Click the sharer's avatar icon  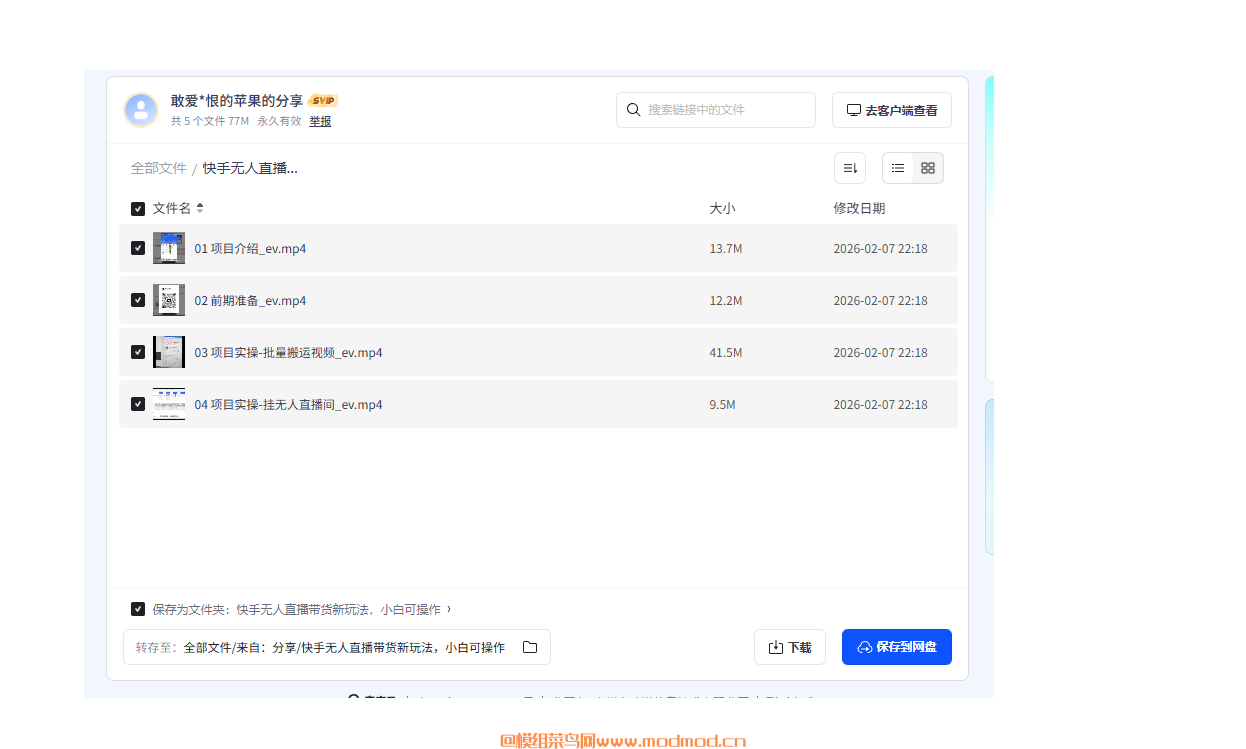tap(141, 110)
